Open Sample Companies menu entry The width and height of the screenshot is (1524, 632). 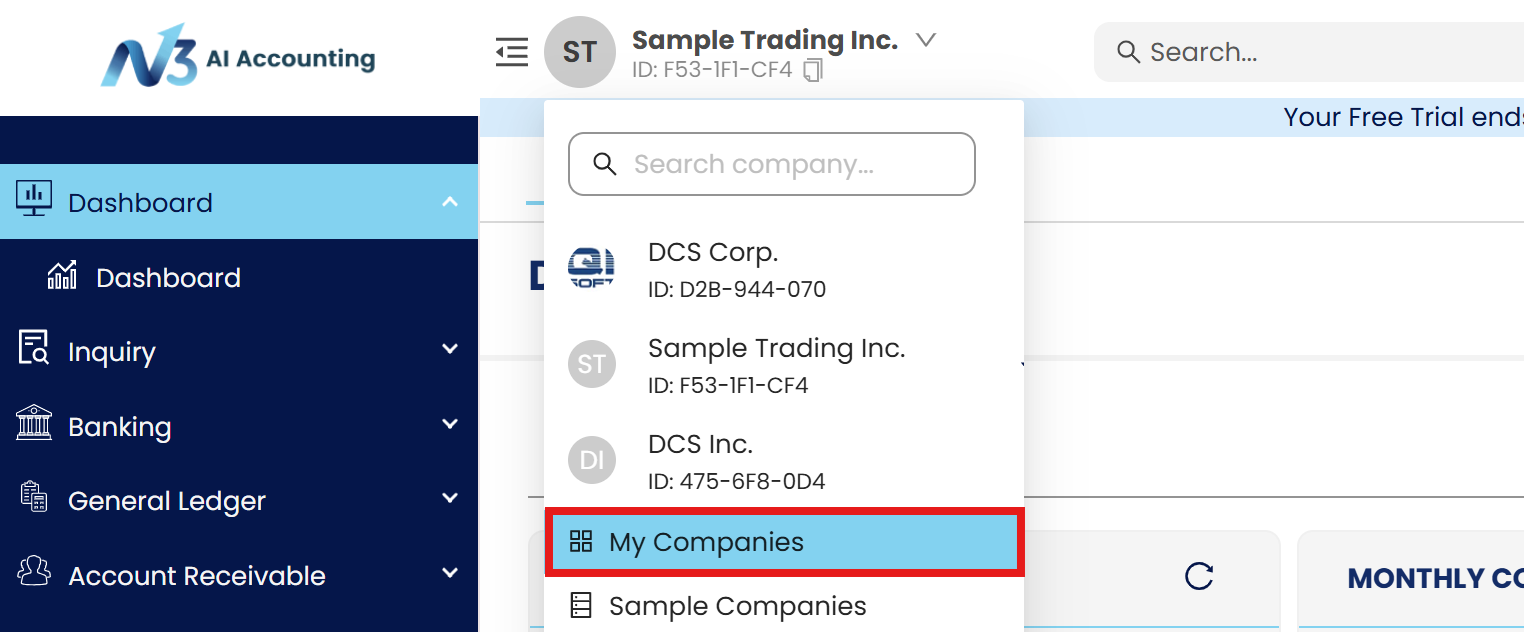click(x=737, y=606)
